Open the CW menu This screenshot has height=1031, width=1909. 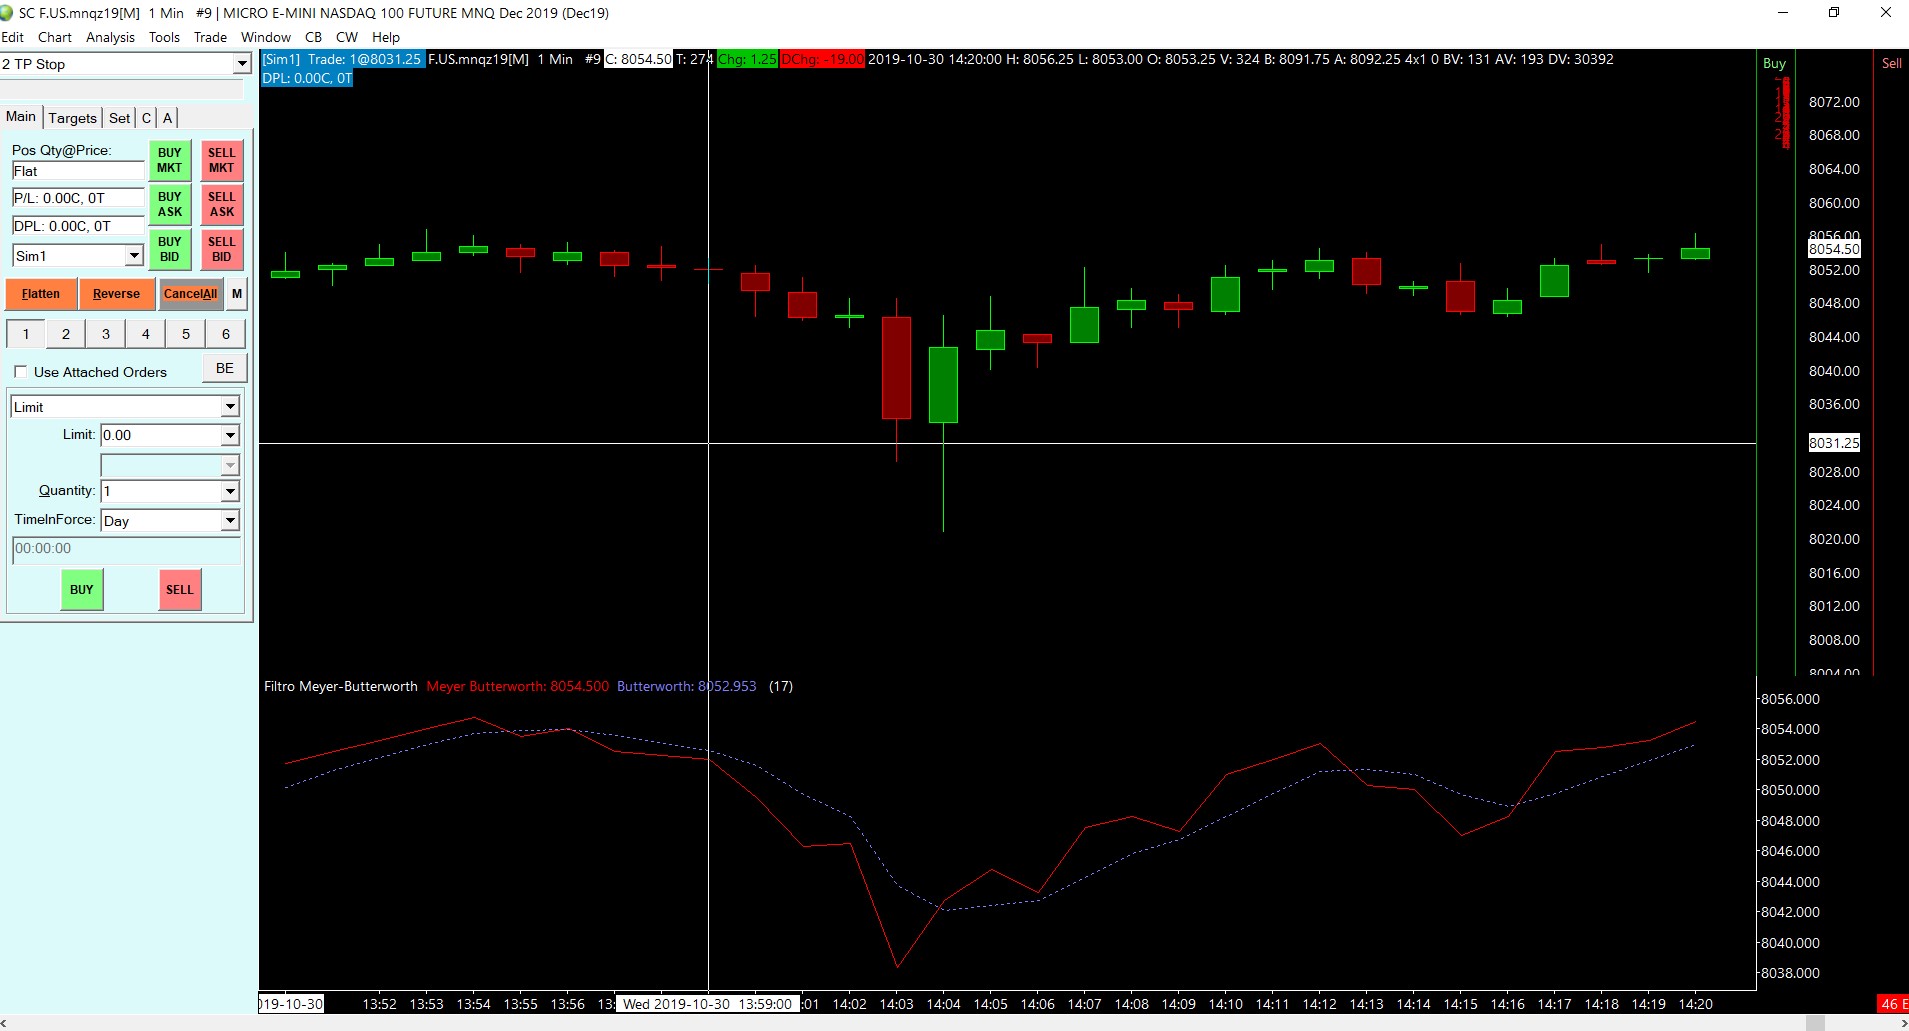(x=347, y=37)
